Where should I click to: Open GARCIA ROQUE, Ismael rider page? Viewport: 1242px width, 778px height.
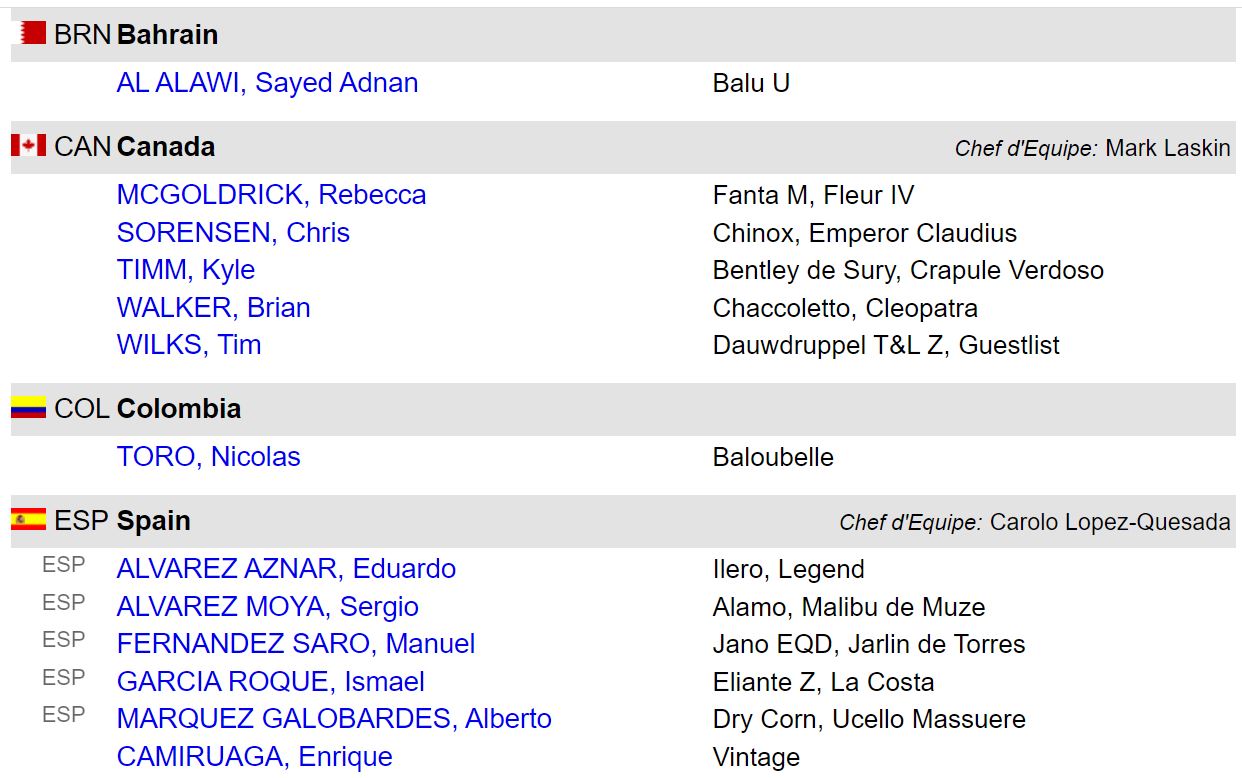tap(270, 682)
